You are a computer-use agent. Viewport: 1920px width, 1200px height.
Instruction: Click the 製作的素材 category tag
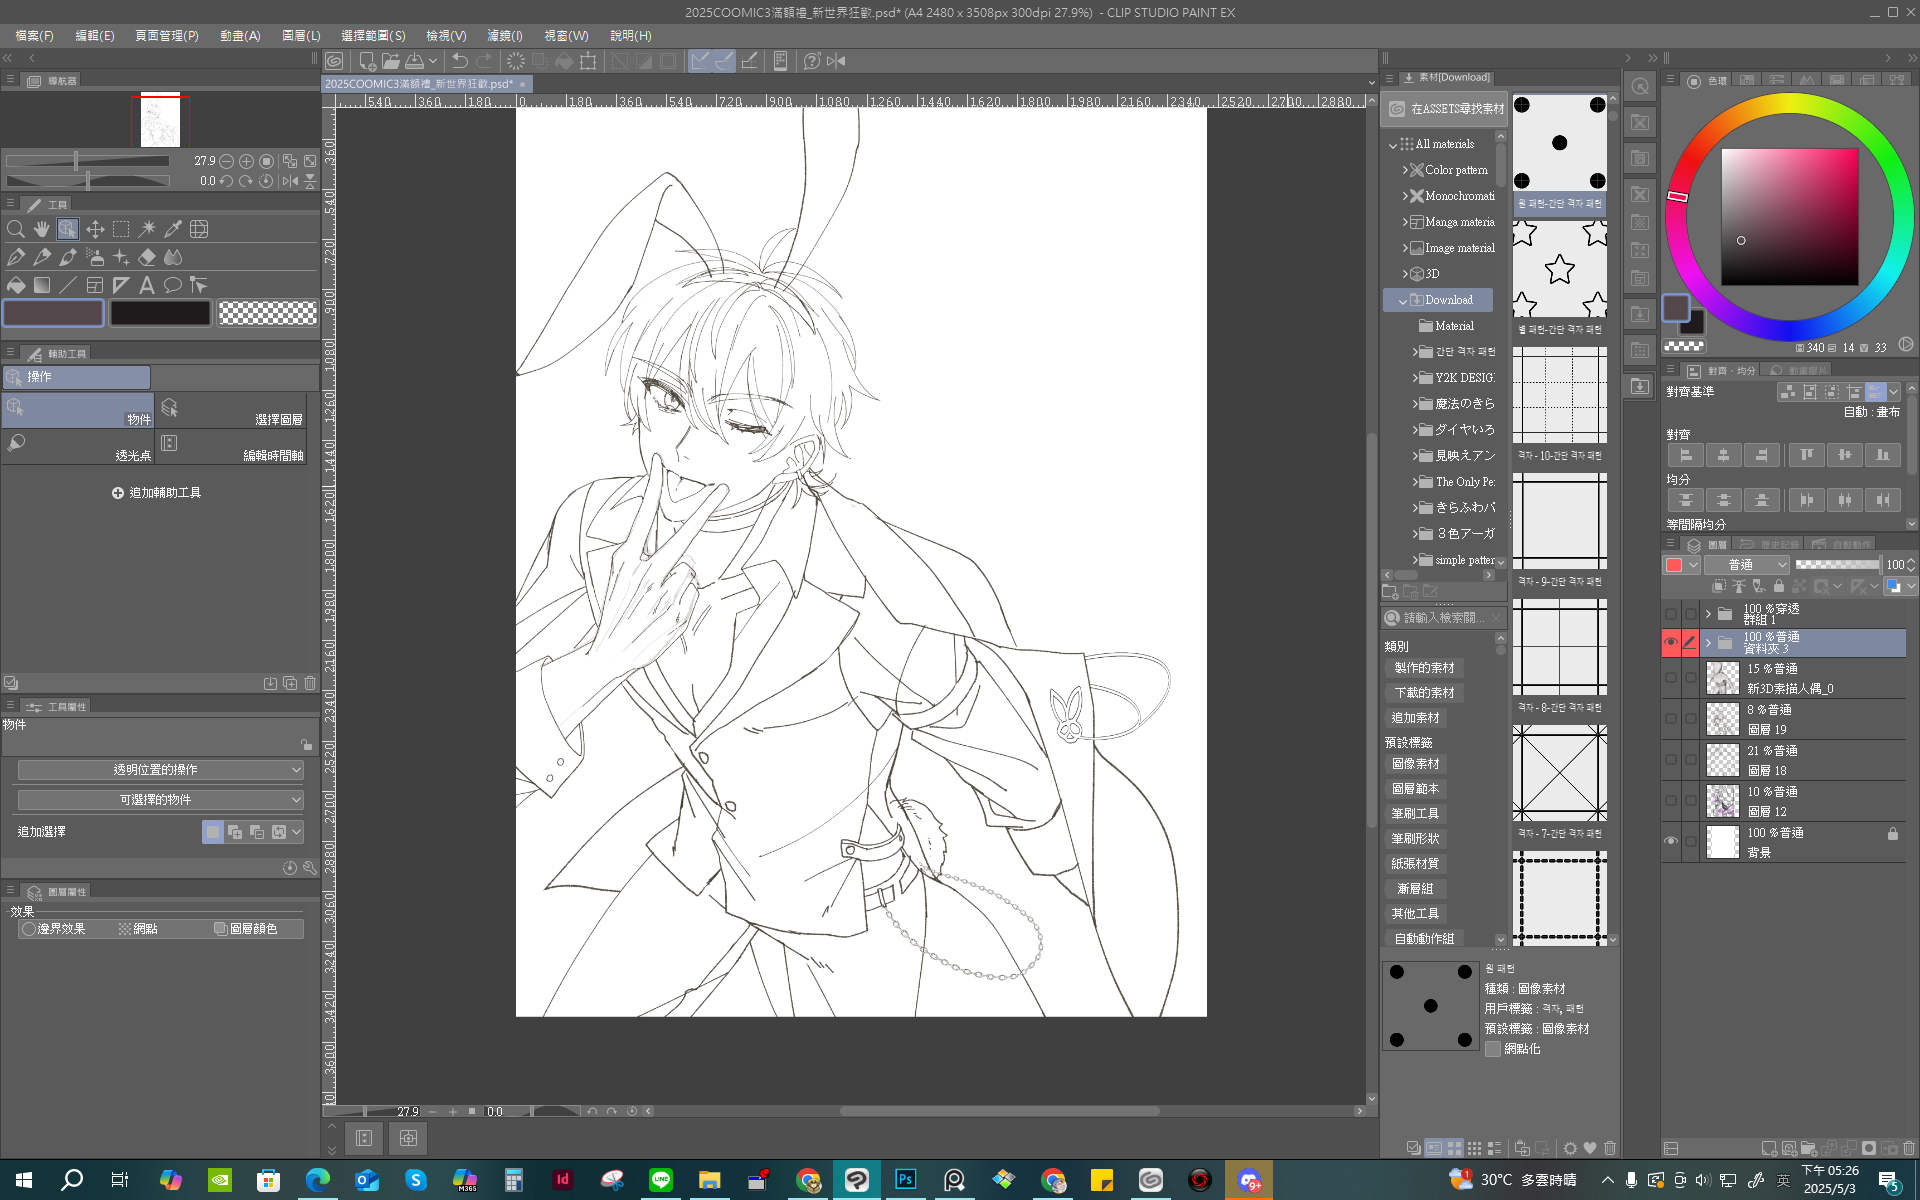[x=1424, y=668]
